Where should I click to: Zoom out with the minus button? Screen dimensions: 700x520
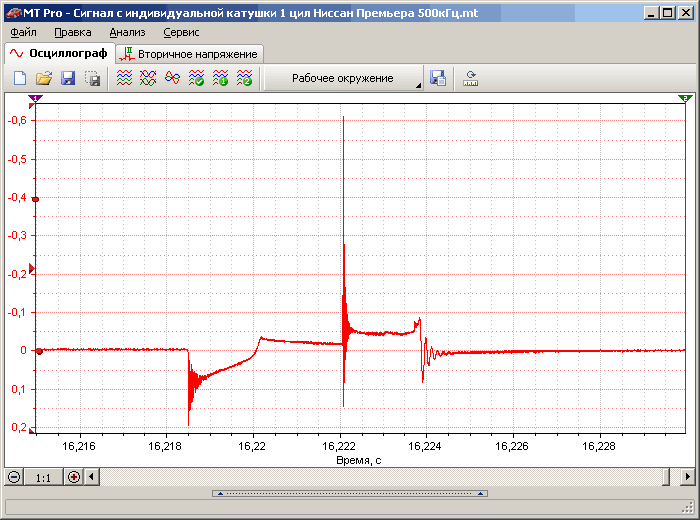[14, 478]
